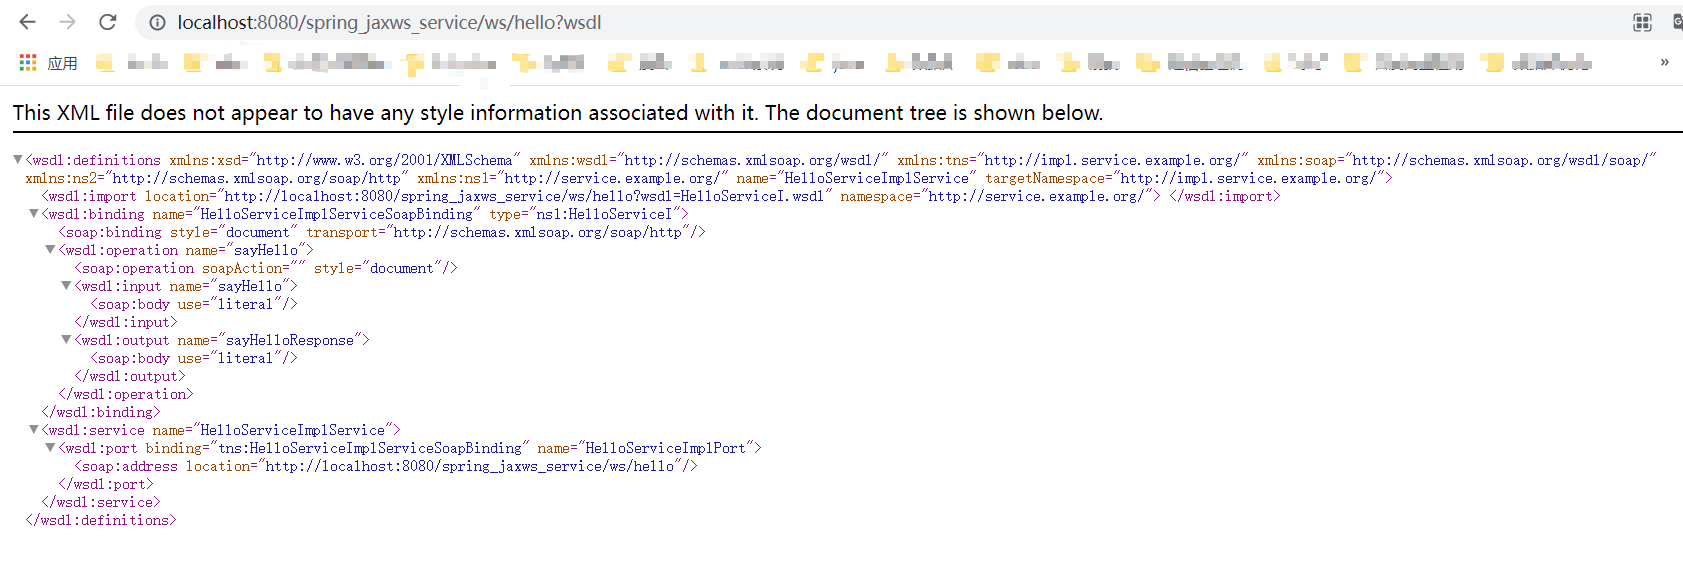This screenshot has height=578, width=1683.
Task: Click the closing </wsdl:binding> tag
Action: pos(101,412)
